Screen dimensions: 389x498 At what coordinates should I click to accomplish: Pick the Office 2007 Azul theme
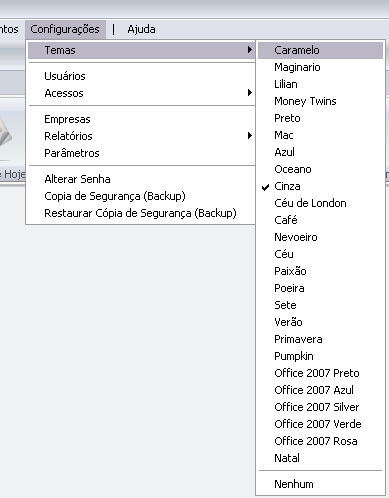point(320,390)
